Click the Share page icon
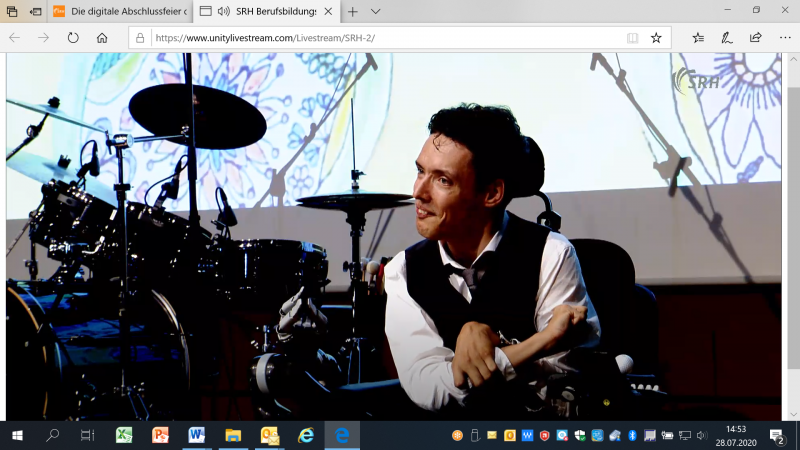The width and height of the screenshot is (800, 450). 755,37
